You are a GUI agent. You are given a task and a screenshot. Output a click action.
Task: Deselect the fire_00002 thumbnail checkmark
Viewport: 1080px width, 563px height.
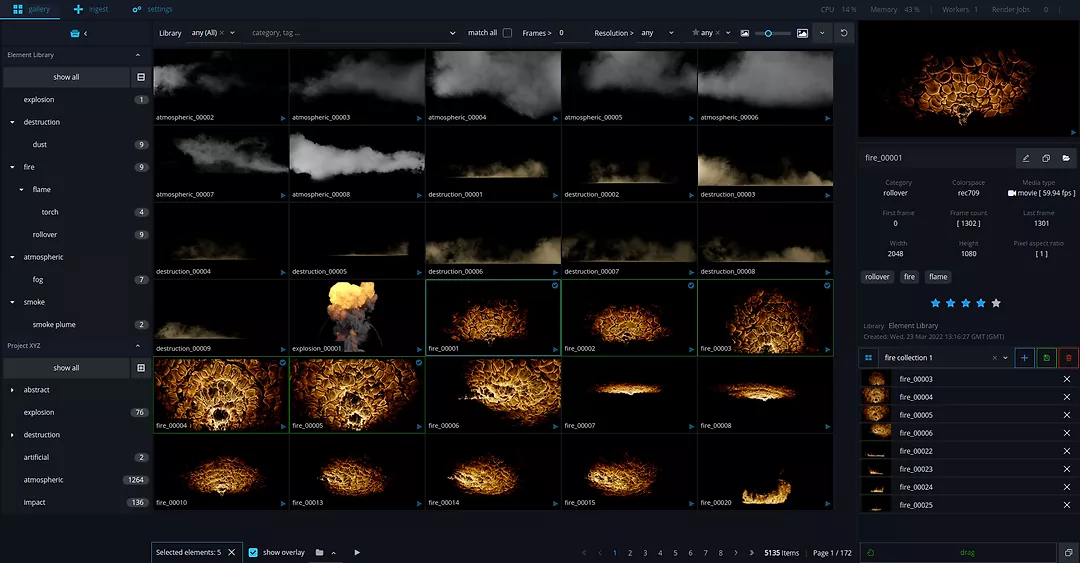click(x=690, y=285)
